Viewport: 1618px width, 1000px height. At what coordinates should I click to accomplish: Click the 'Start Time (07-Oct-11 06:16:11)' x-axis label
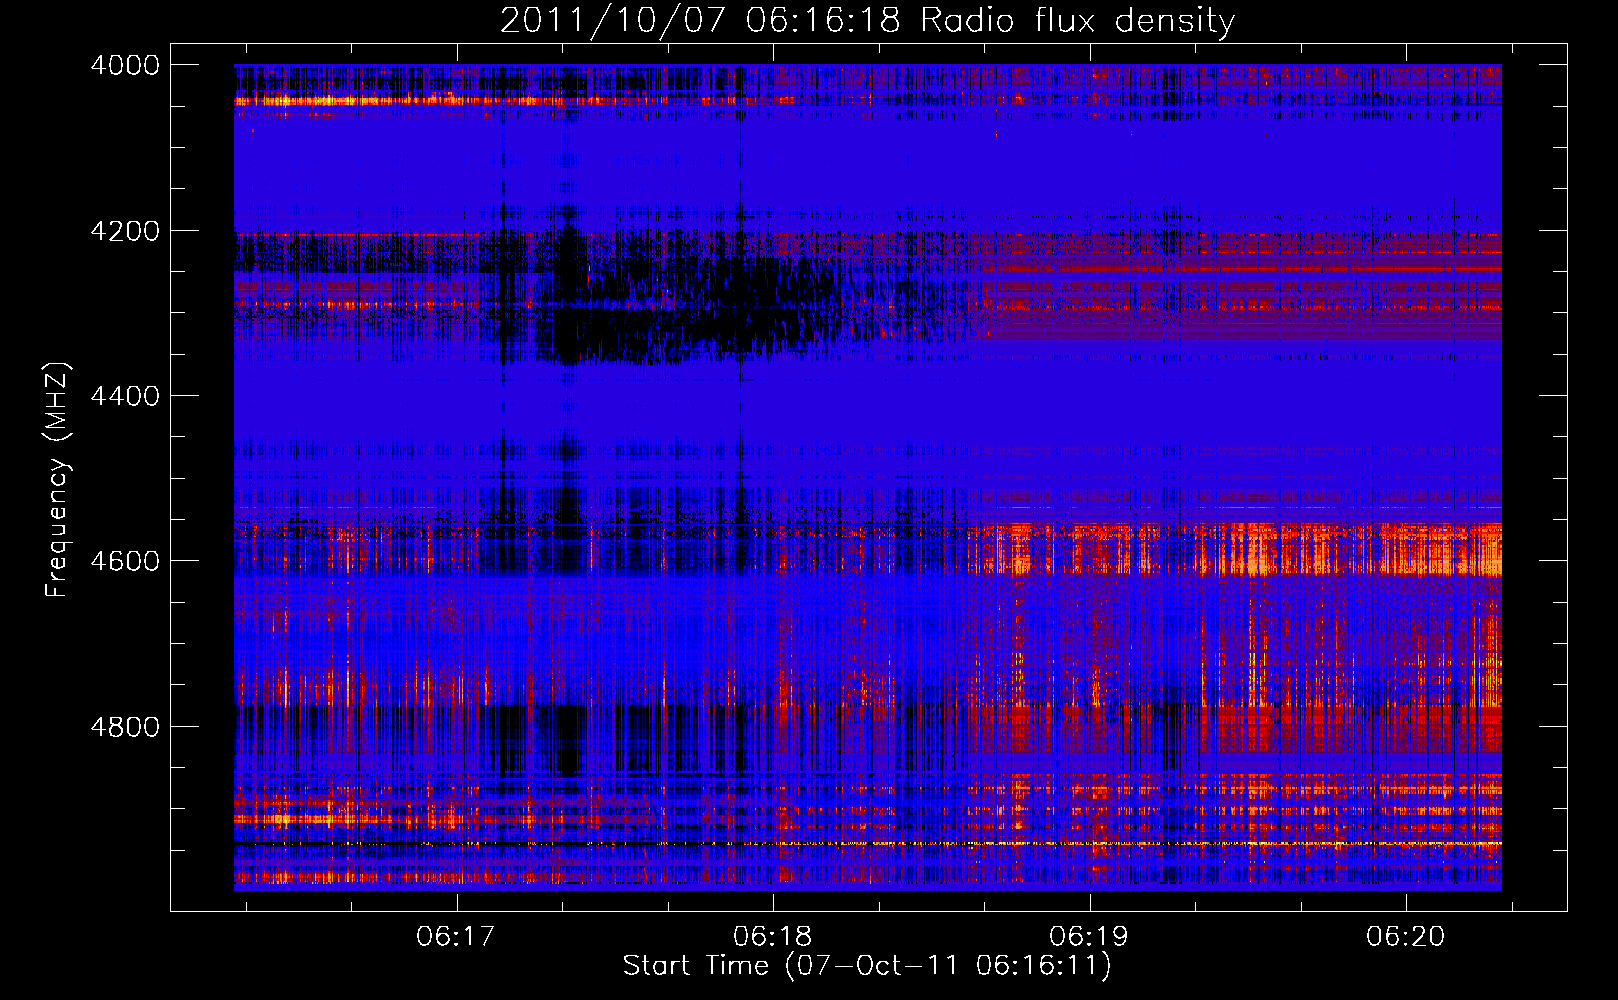pos(867,966)
